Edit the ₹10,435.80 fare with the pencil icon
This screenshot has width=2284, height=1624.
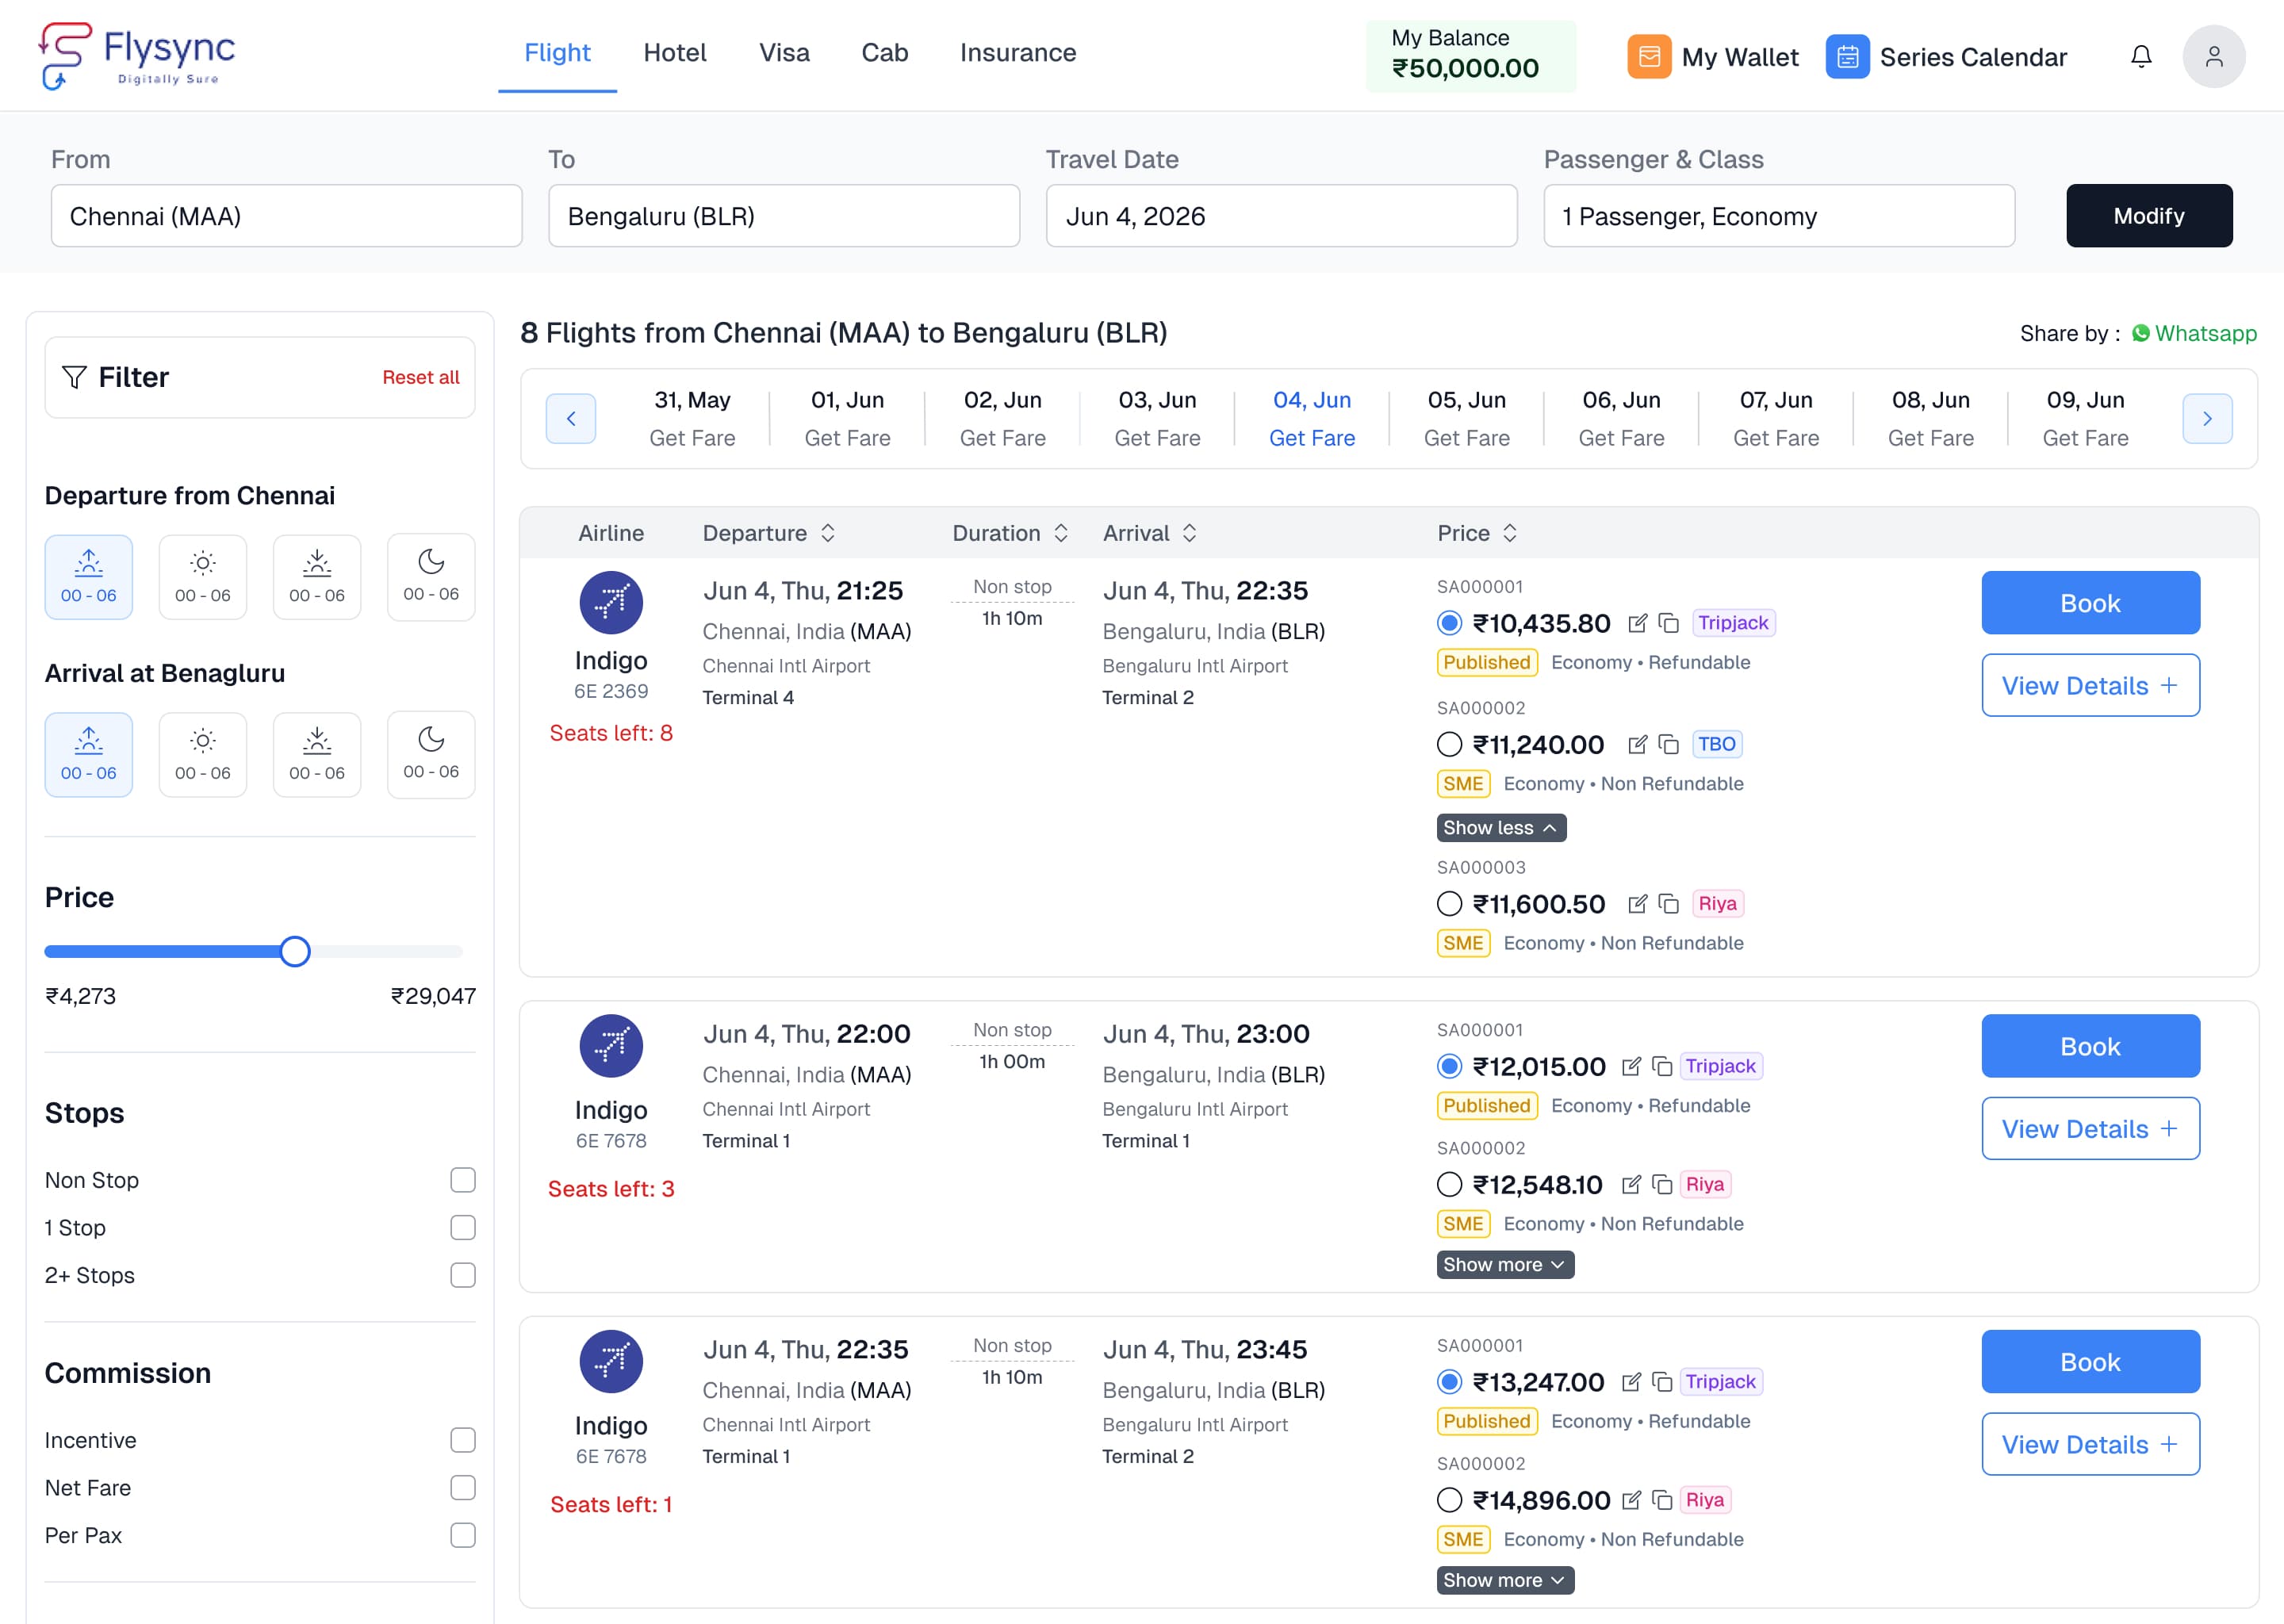1637,623
